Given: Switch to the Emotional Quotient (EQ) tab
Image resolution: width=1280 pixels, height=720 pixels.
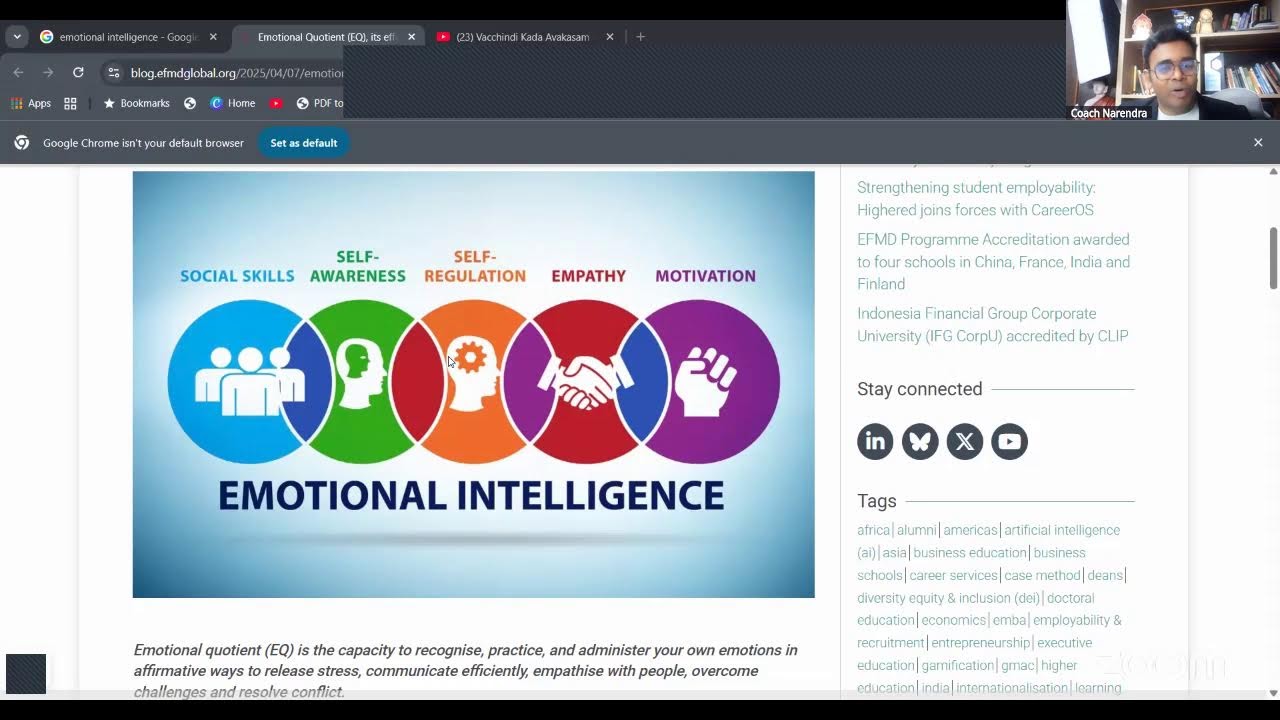Looking at the screenshot, I should pos(327,37).
